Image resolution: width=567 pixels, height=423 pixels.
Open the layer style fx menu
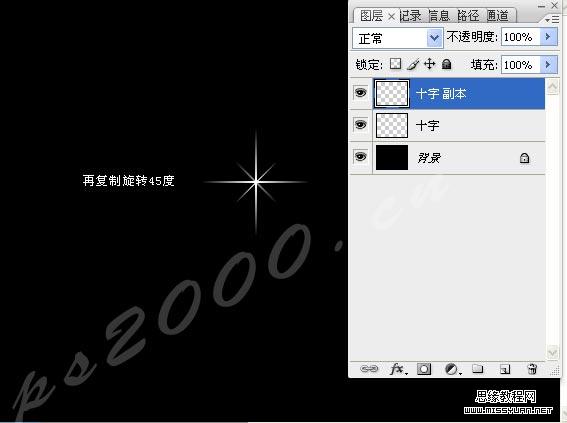coord(398,369)
